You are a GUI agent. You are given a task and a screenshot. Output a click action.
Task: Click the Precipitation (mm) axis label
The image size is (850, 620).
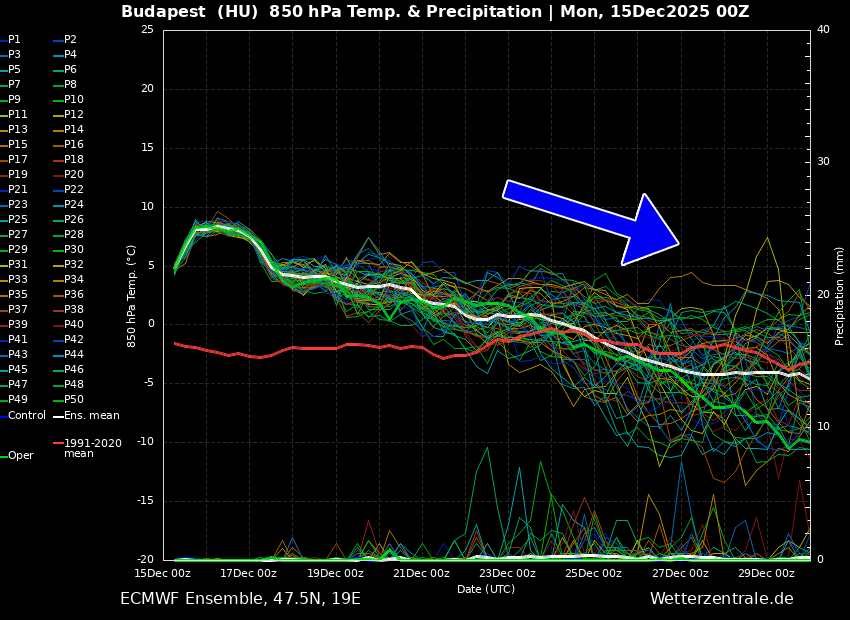tap(840, 295)
